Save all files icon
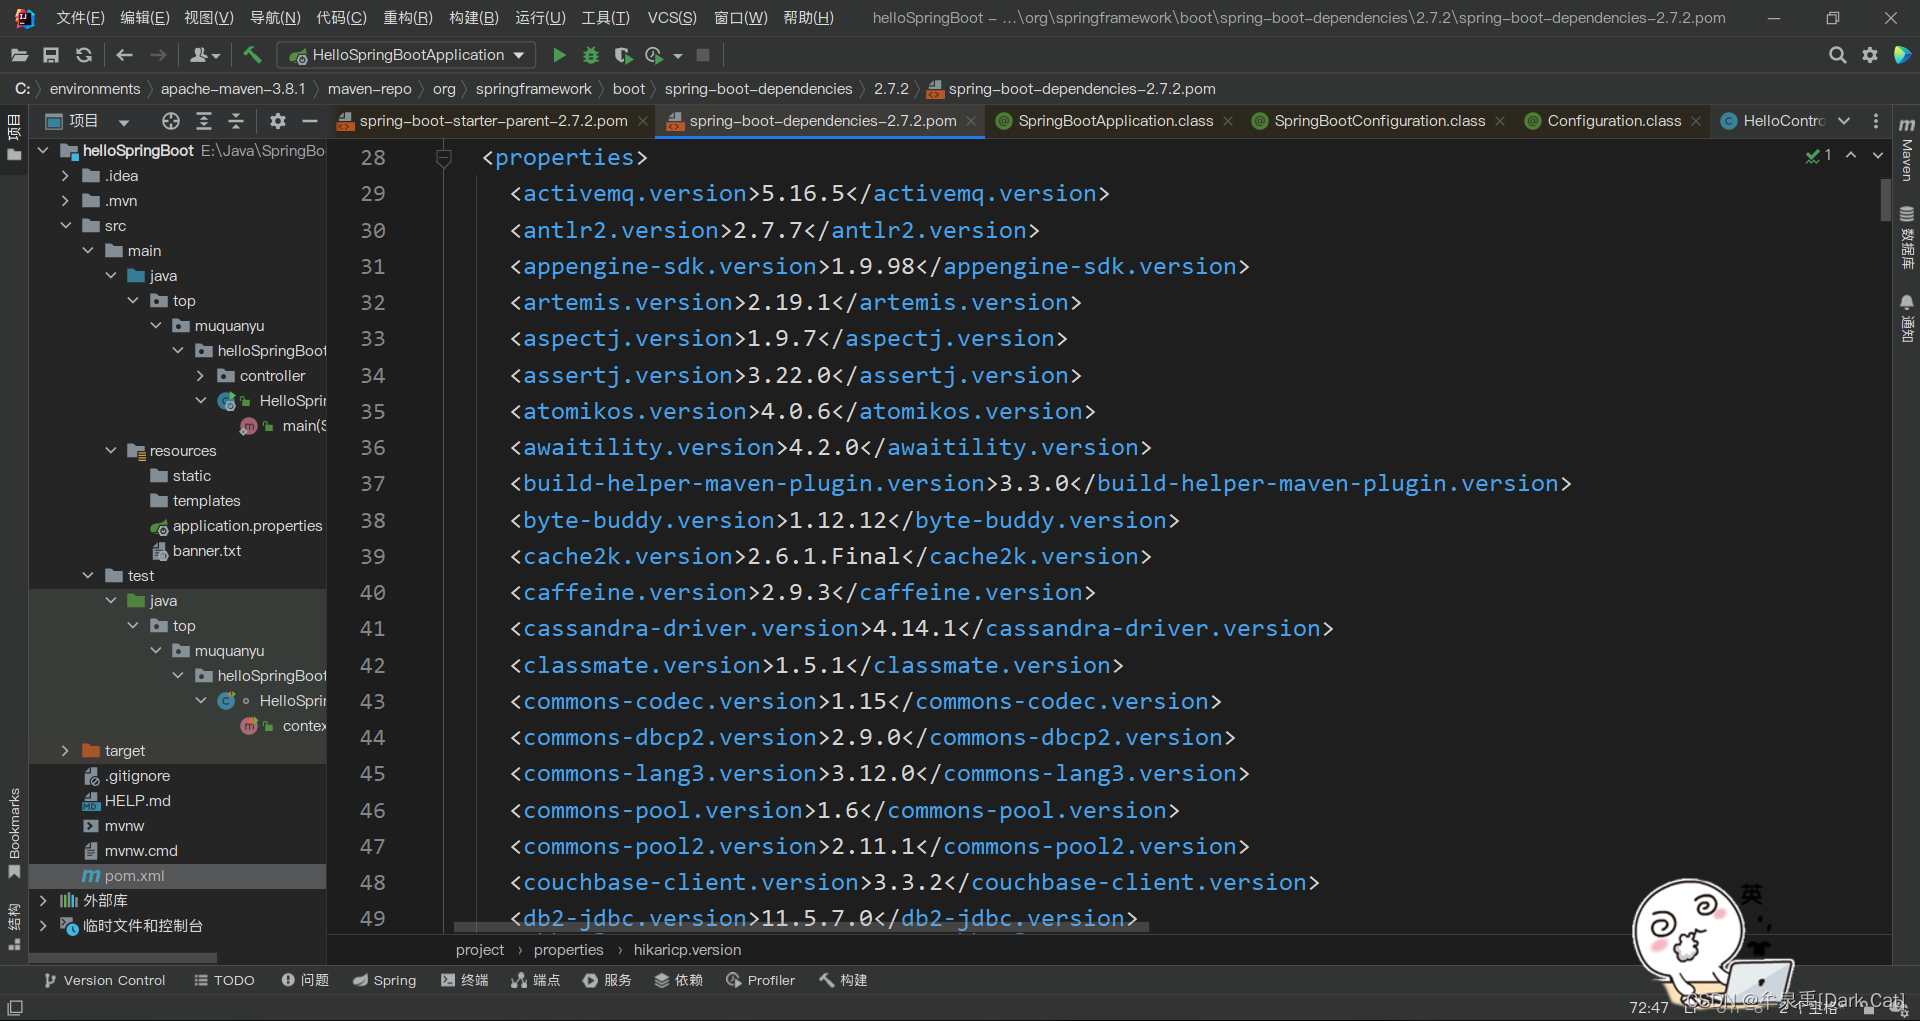1920x1021 pixels. tap(51, 55)
